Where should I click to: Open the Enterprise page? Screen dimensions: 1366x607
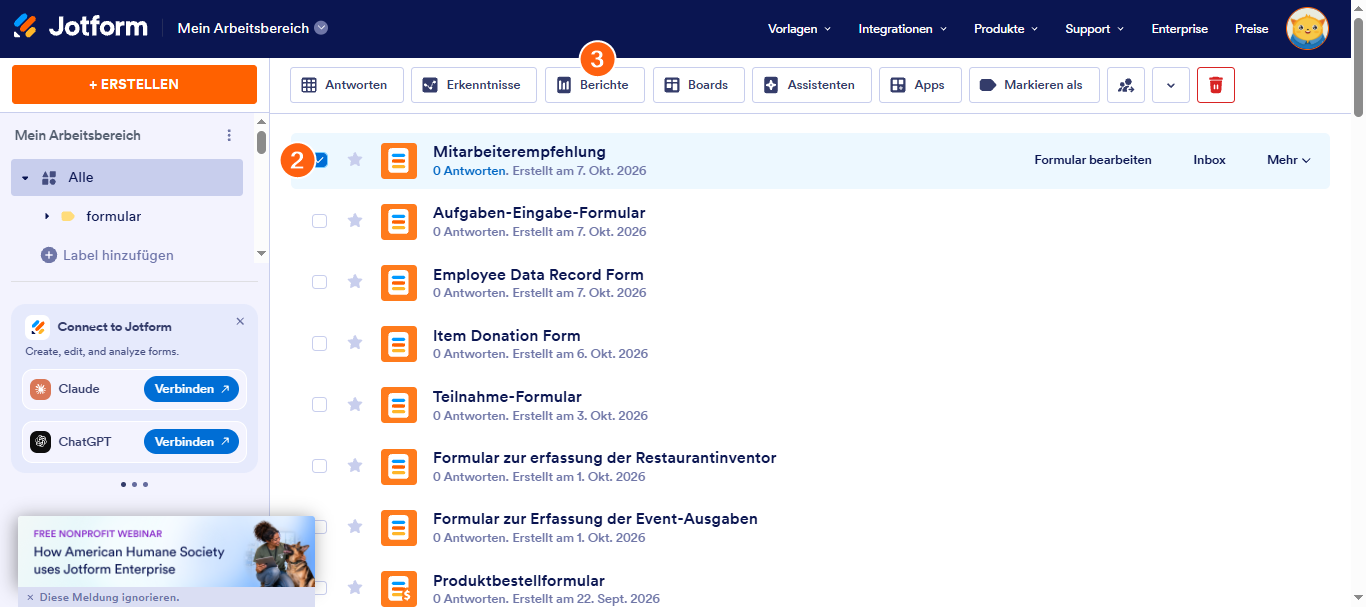pos(1180,29)
